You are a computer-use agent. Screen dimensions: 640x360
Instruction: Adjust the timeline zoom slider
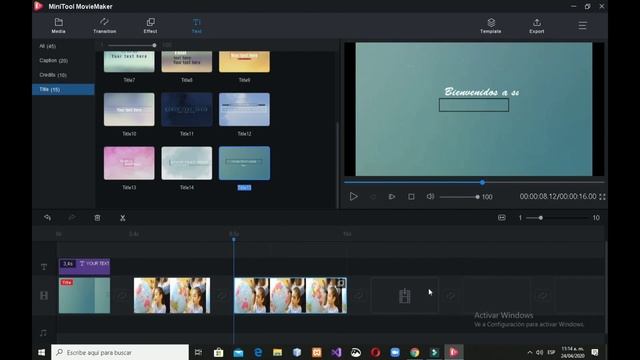pyautogui.click(x=557, y=218)
